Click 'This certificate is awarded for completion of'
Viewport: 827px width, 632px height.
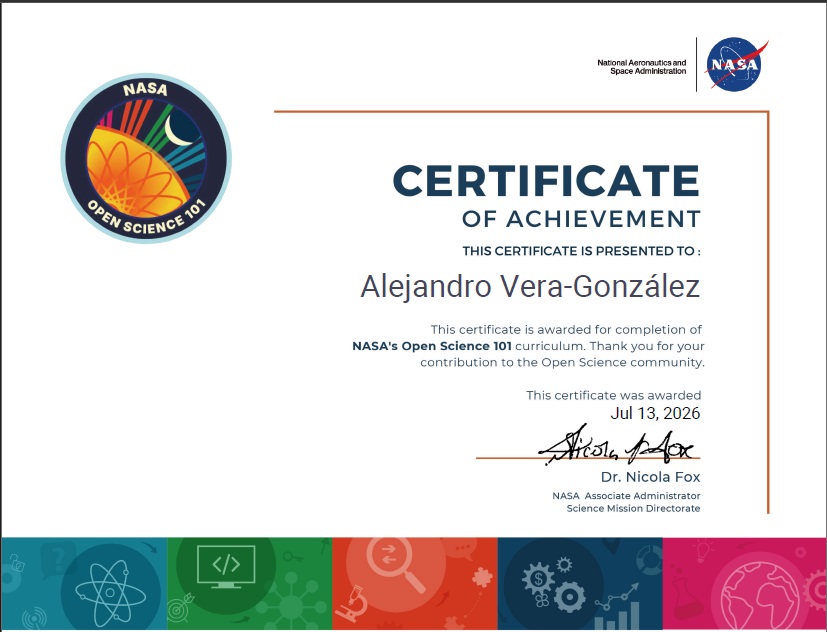click(566, 330)
